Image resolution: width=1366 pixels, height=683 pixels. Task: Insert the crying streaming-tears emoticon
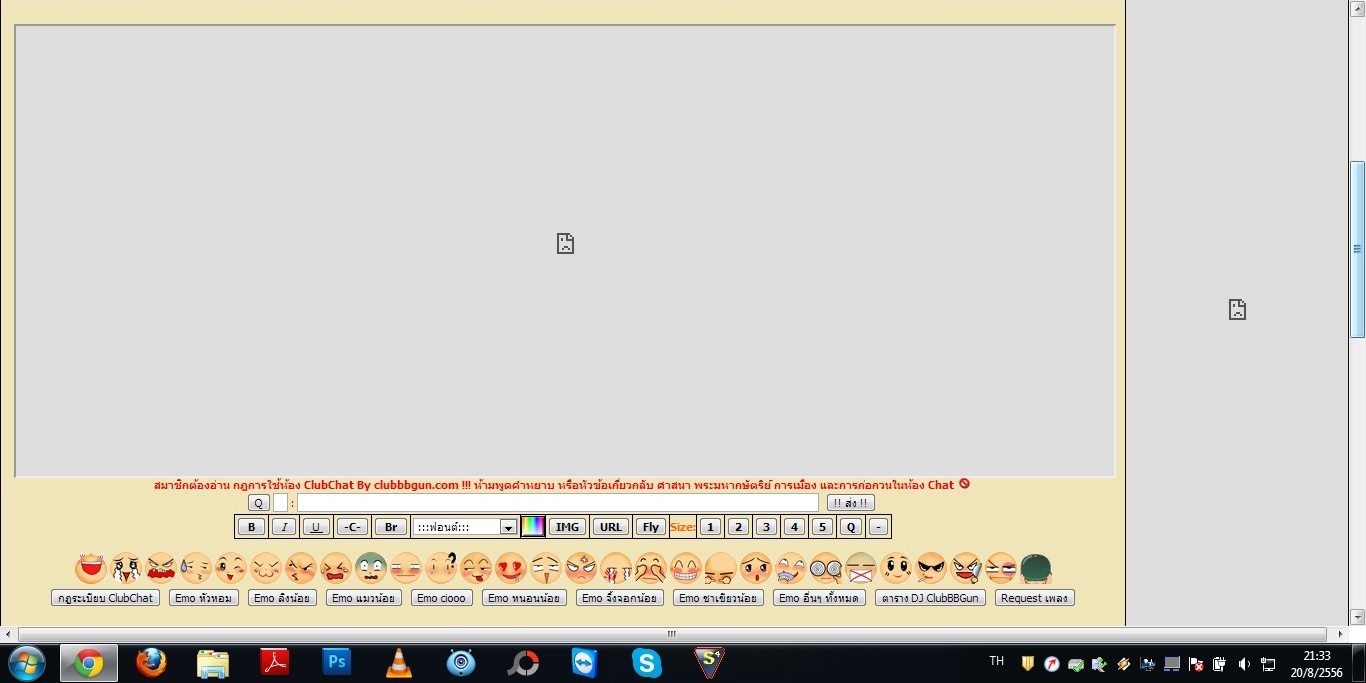(x=126, y=568)
